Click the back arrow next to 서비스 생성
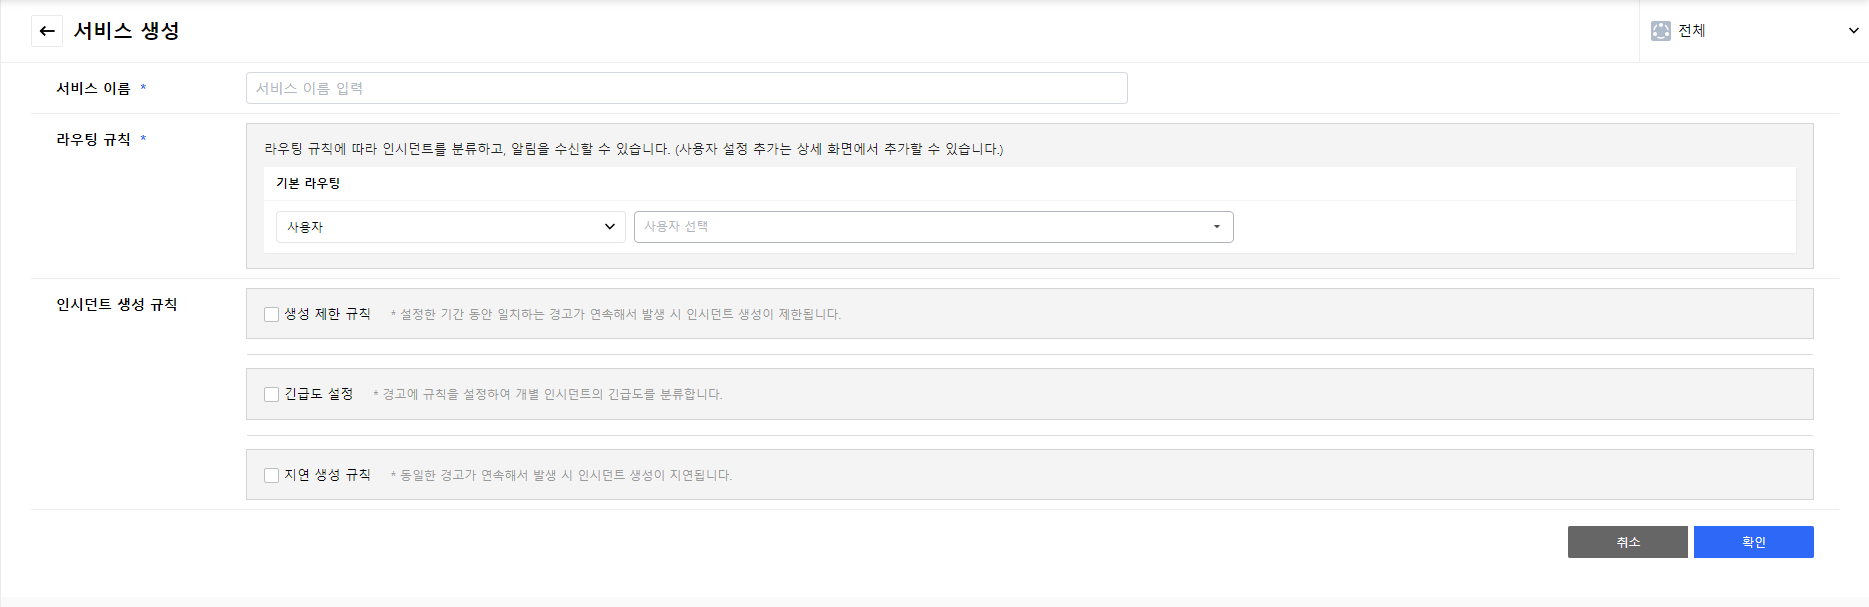 [x=46, y=31]
